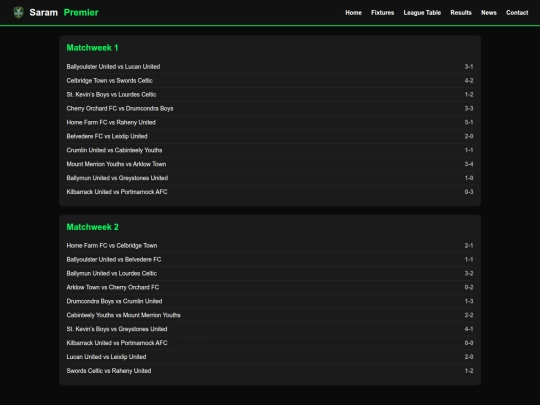Image resolution: width=540 pixels, height=405 pixels.
Task: Select Swords Celtic vs Raheny United row
Action: click(270, 371)
